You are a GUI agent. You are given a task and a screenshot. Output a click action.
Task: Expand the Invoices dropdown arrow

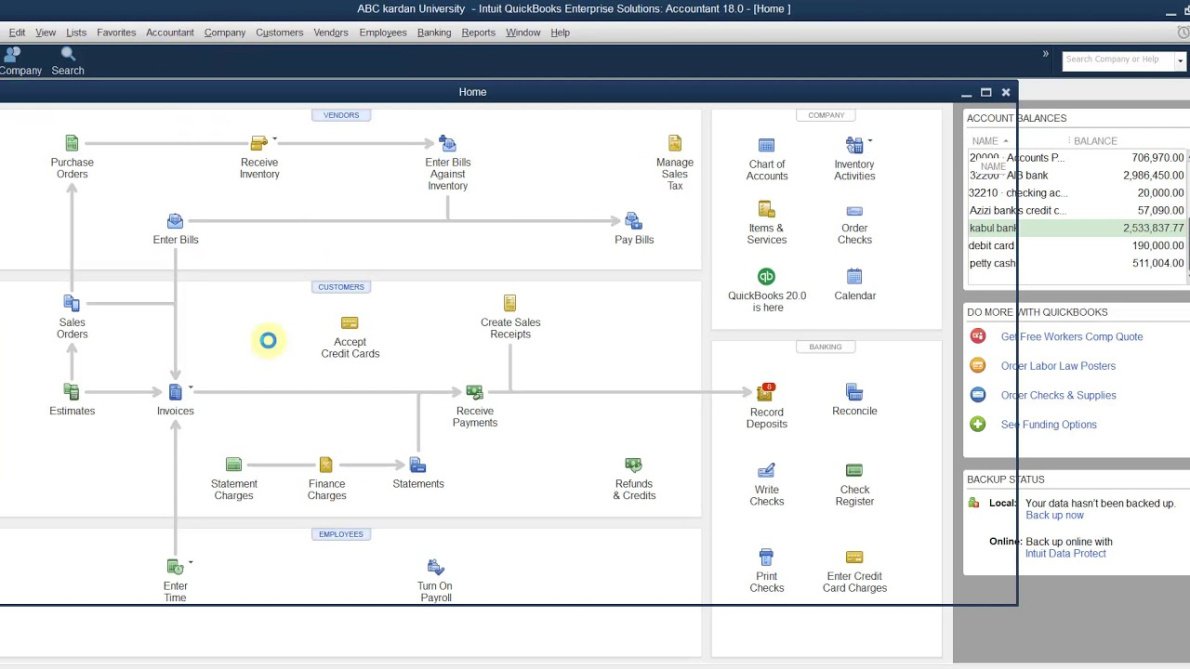click(x=190, y=387)
